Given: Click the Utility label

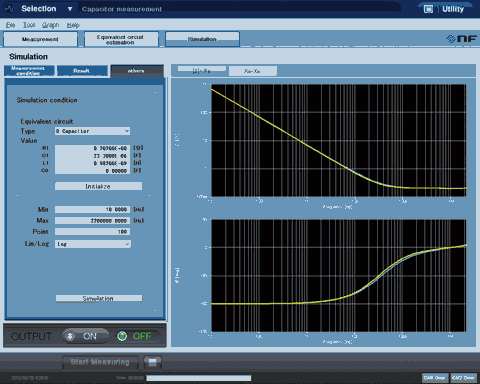Looking at the screenshot, I should (453, 9).
